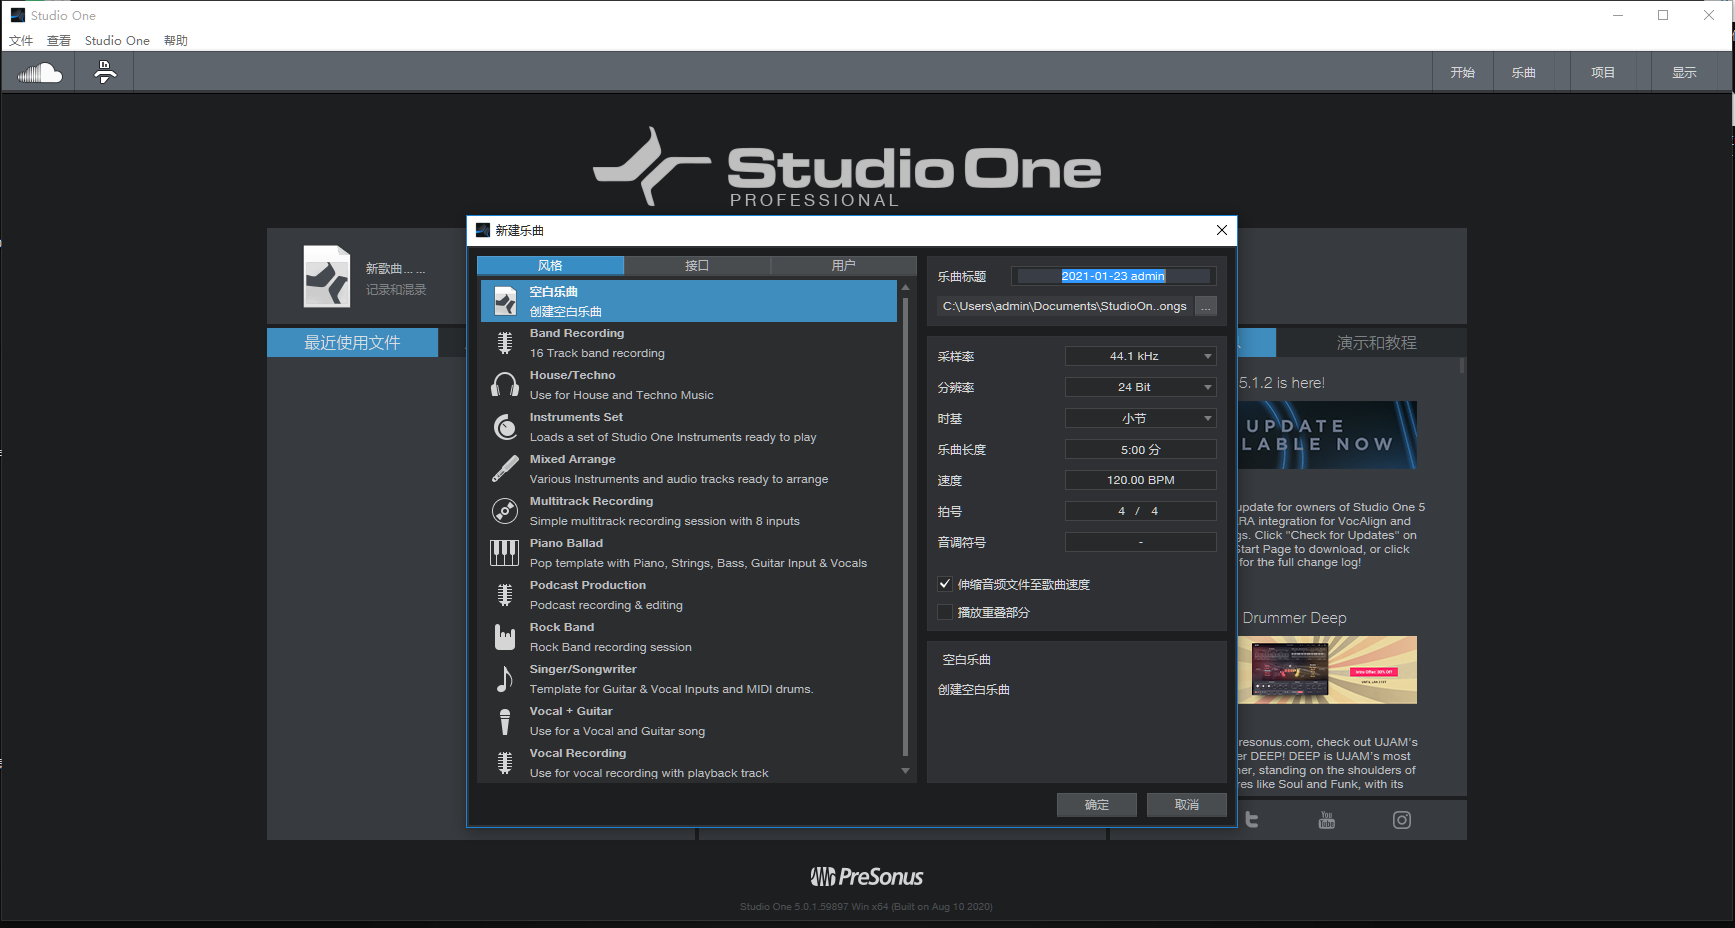The image size is (1735, 928).
Task: Go to the 乐曲 page
Action: click(1524, 72)
